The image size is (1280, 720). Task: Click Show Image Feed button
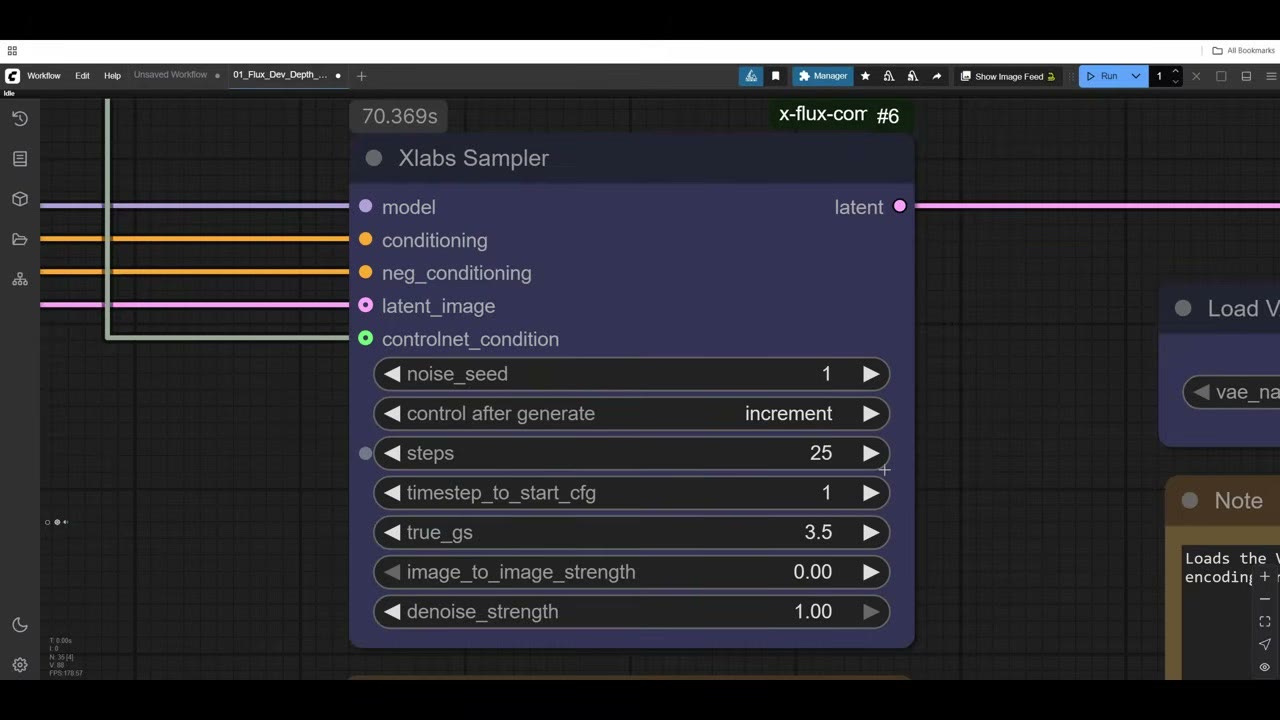[1007, 76]
